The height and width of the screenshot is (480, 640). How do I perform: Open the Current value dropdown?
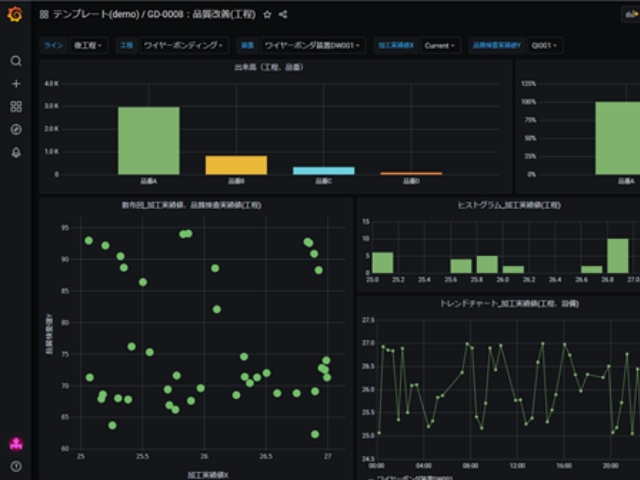(440, 45)
